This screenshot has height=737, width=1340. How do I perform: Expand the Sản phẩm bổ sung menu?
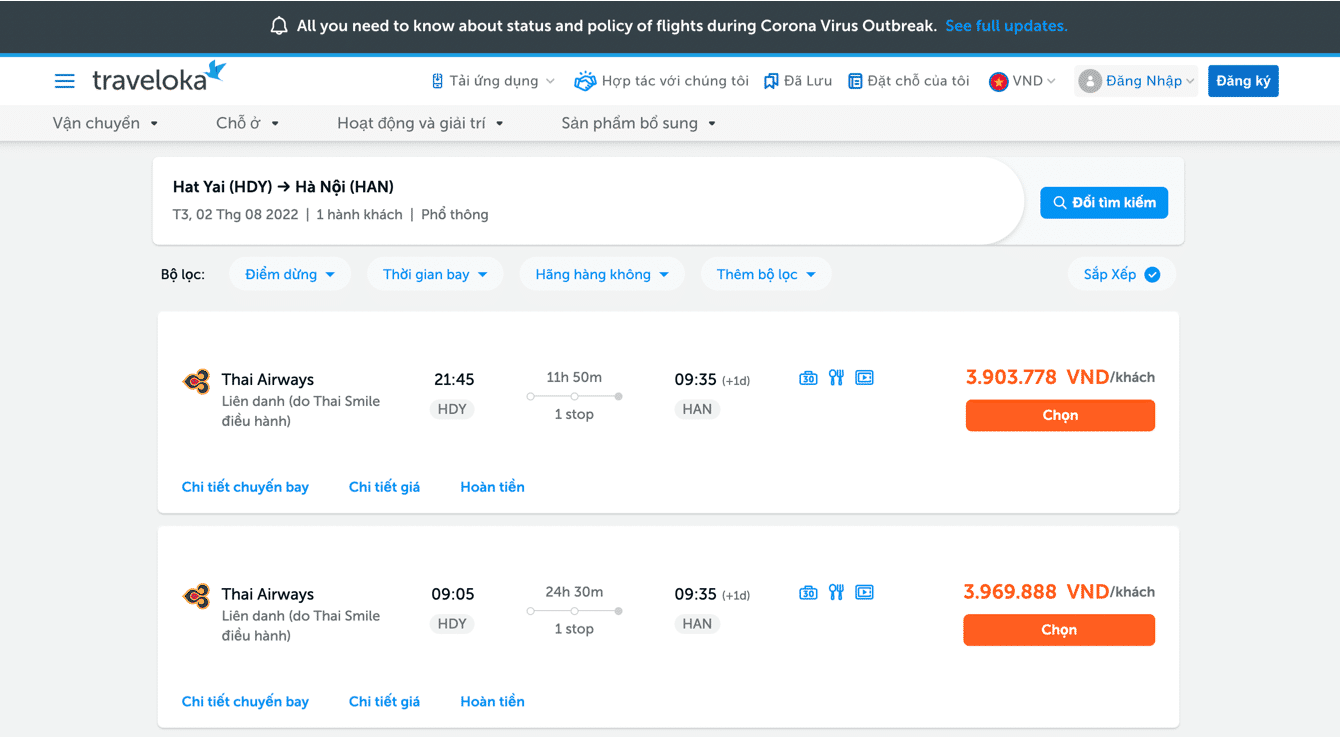639,123
